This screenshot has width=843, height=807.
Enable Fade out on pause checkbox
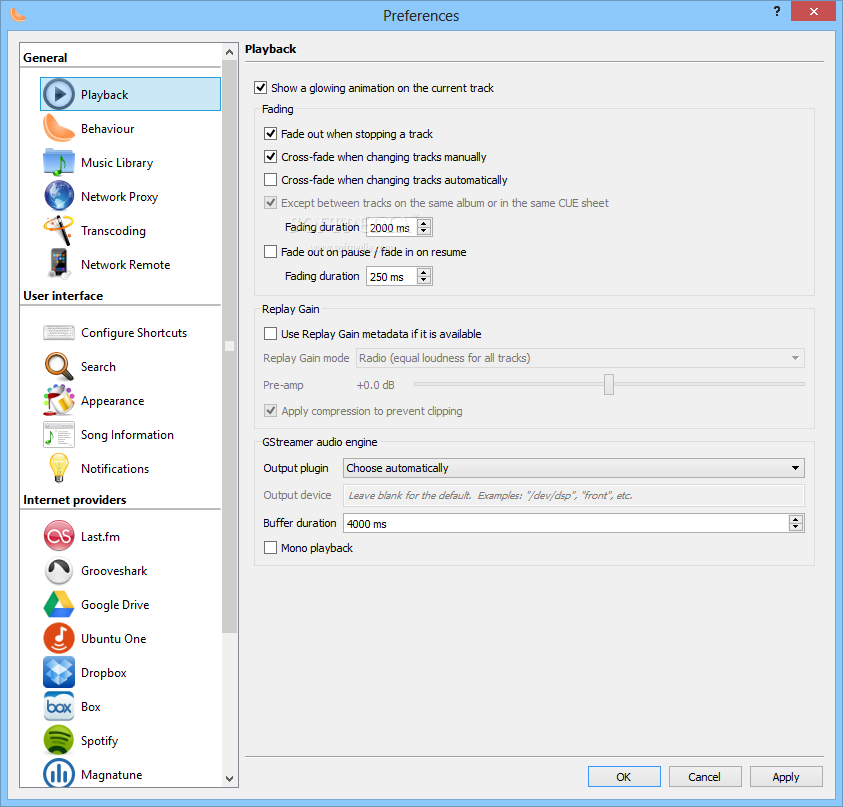[x=270, y=252]
